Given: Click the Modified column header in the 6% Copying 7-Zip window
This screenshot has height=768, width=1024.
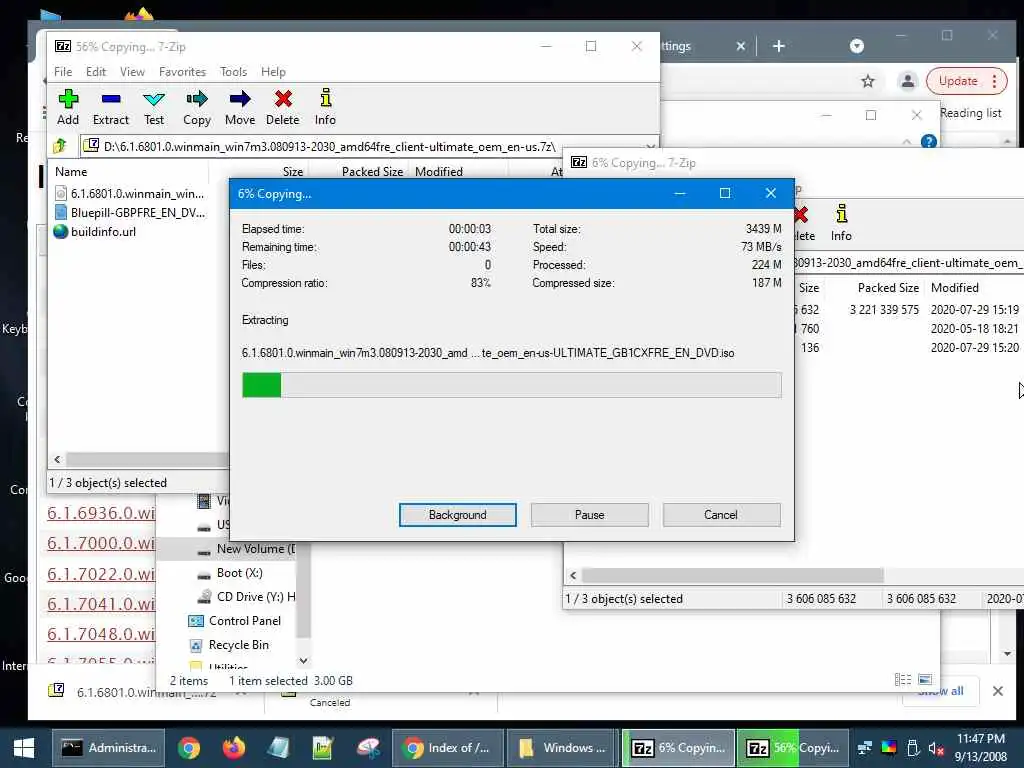Looking at the screenshot, I should (x=955, y=287).
